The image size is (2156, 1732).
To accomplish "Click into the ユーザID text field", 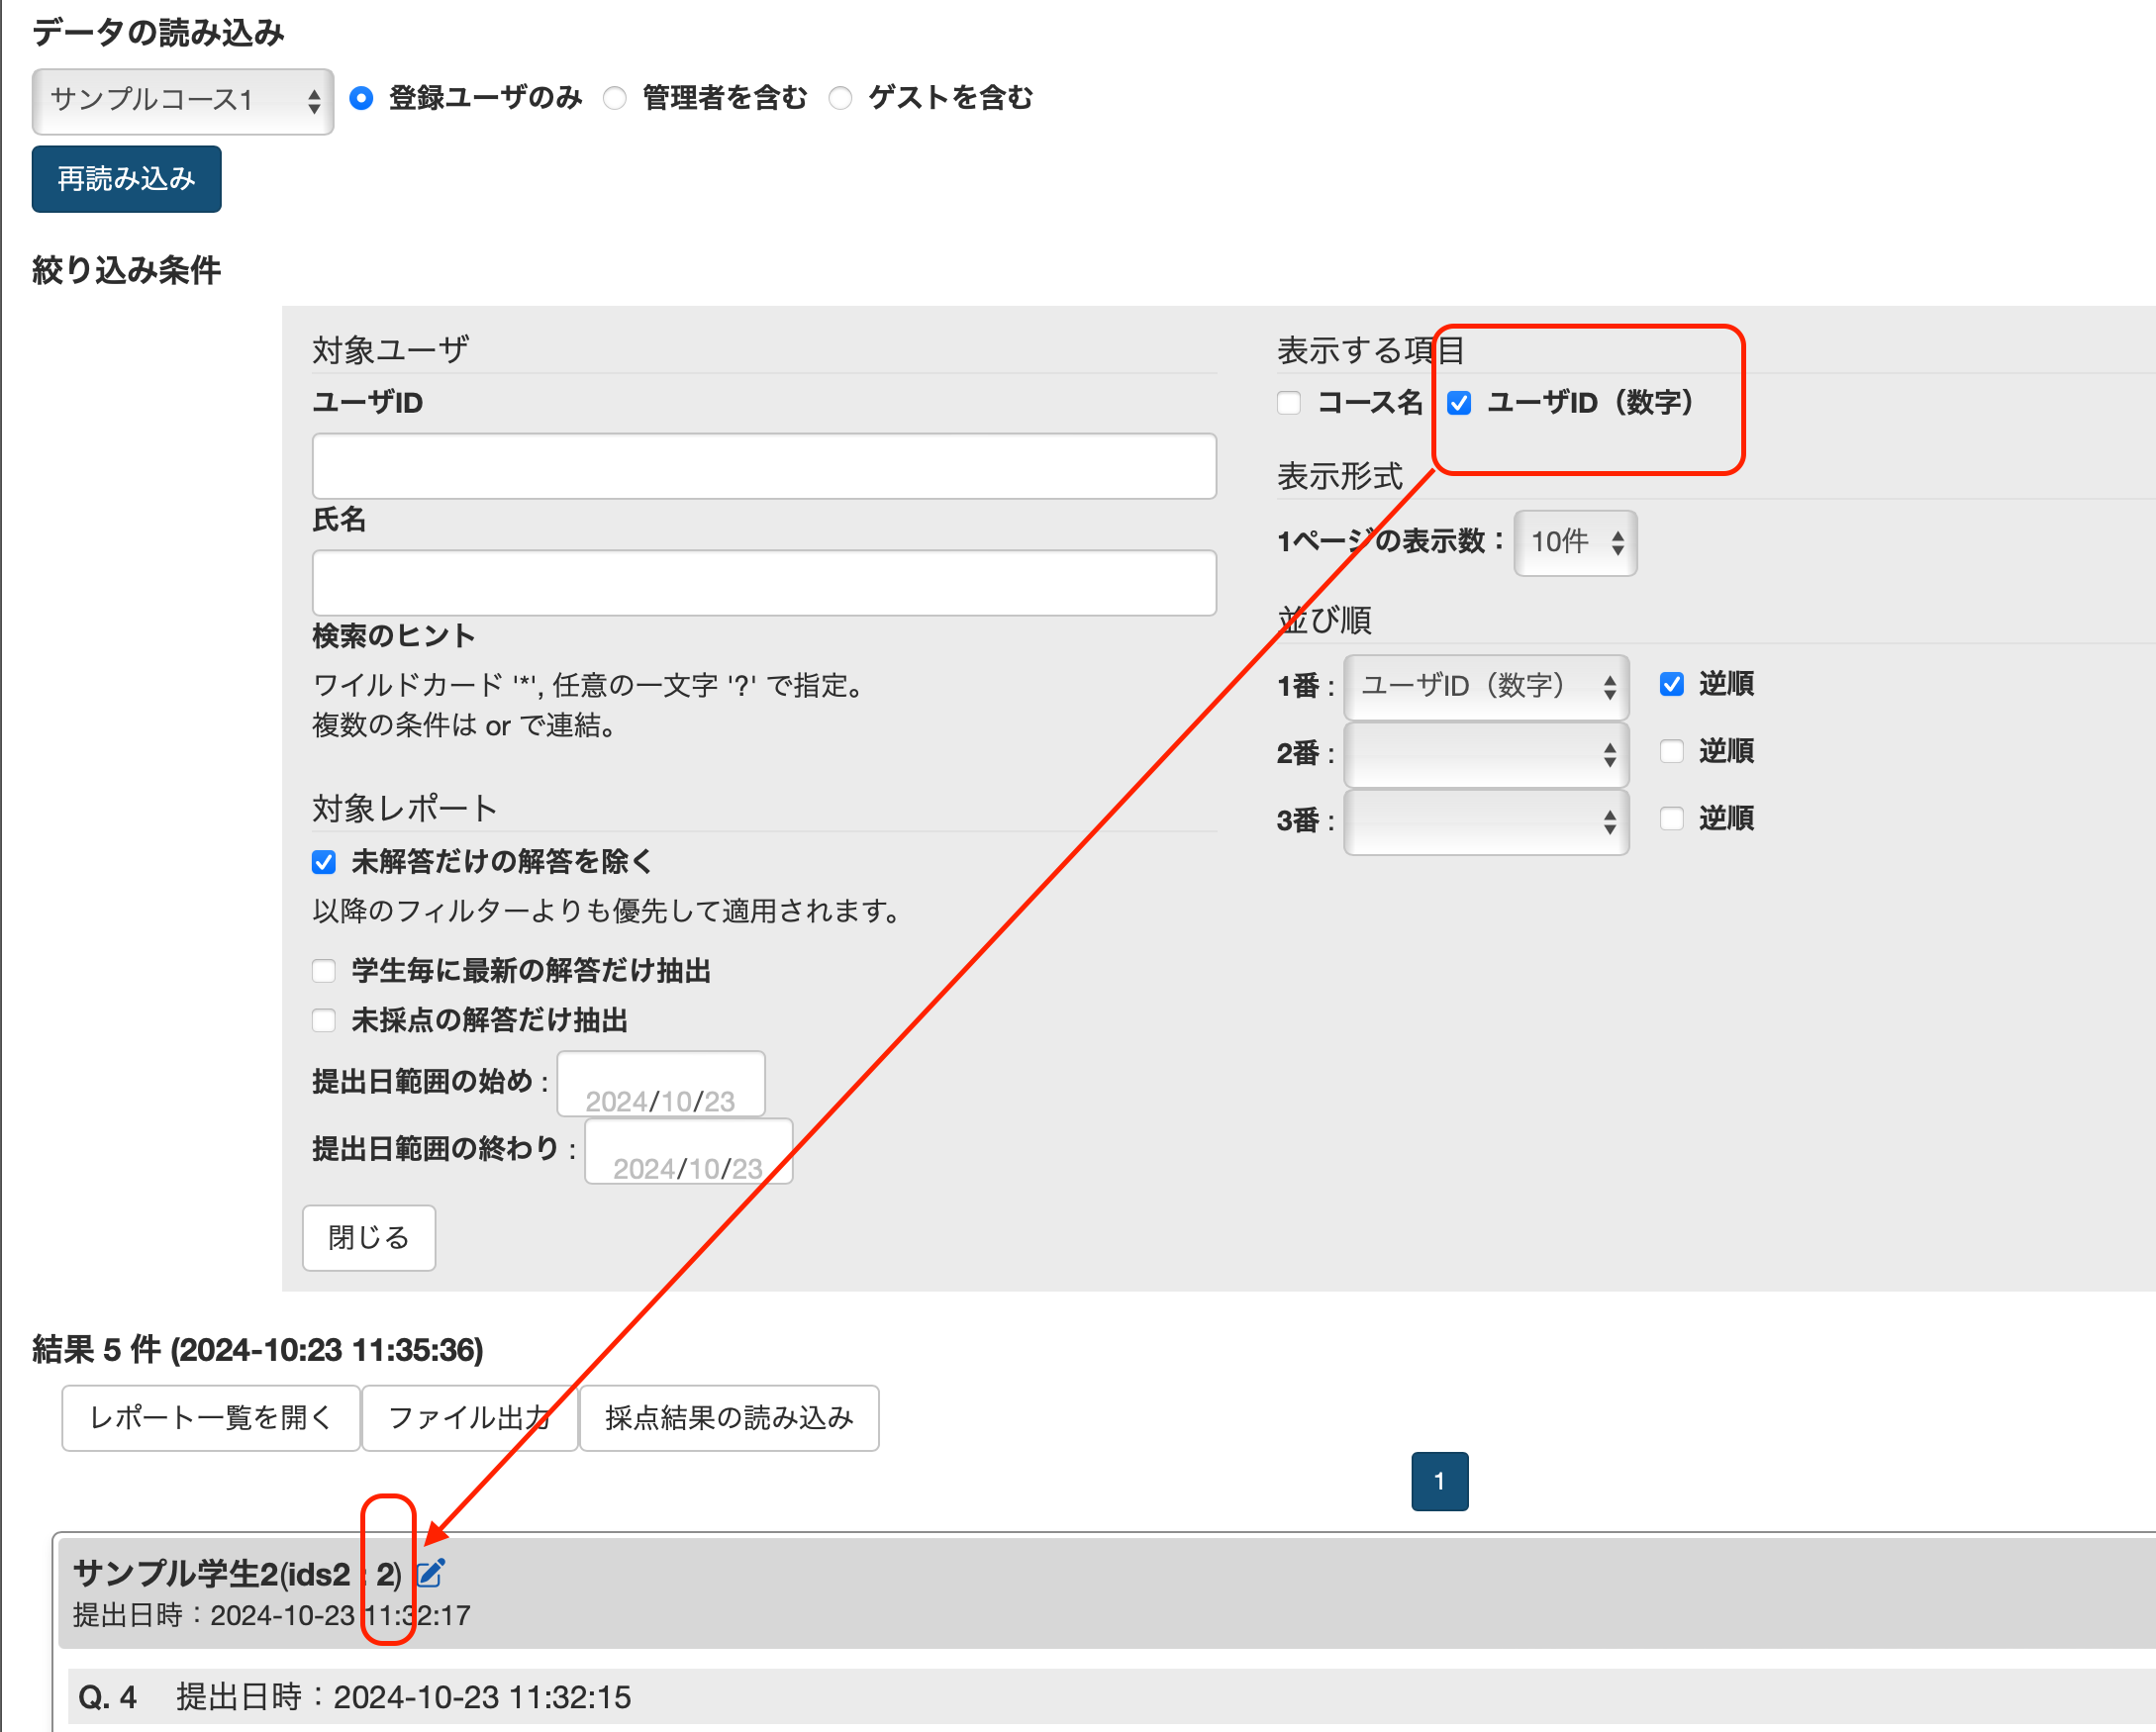I will 764,466.
